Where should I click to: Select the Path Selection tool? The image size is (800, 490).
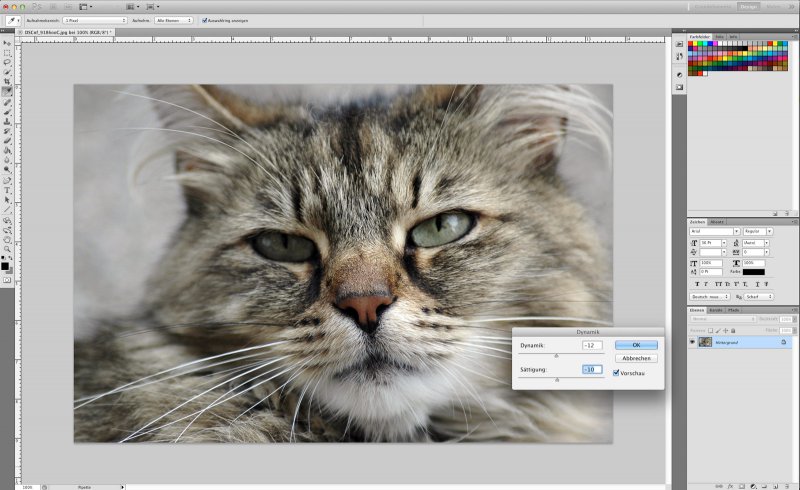(x=7, y=200)
